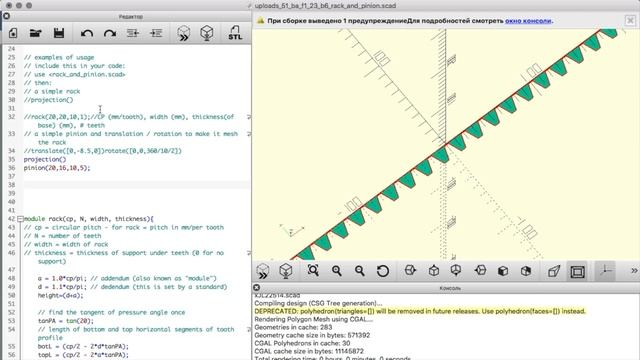Viewport: 640px width, 360px height.
Task: Click the 'd = 1.1*cp/pi;' dedendum line
Action: click(132, 287)
